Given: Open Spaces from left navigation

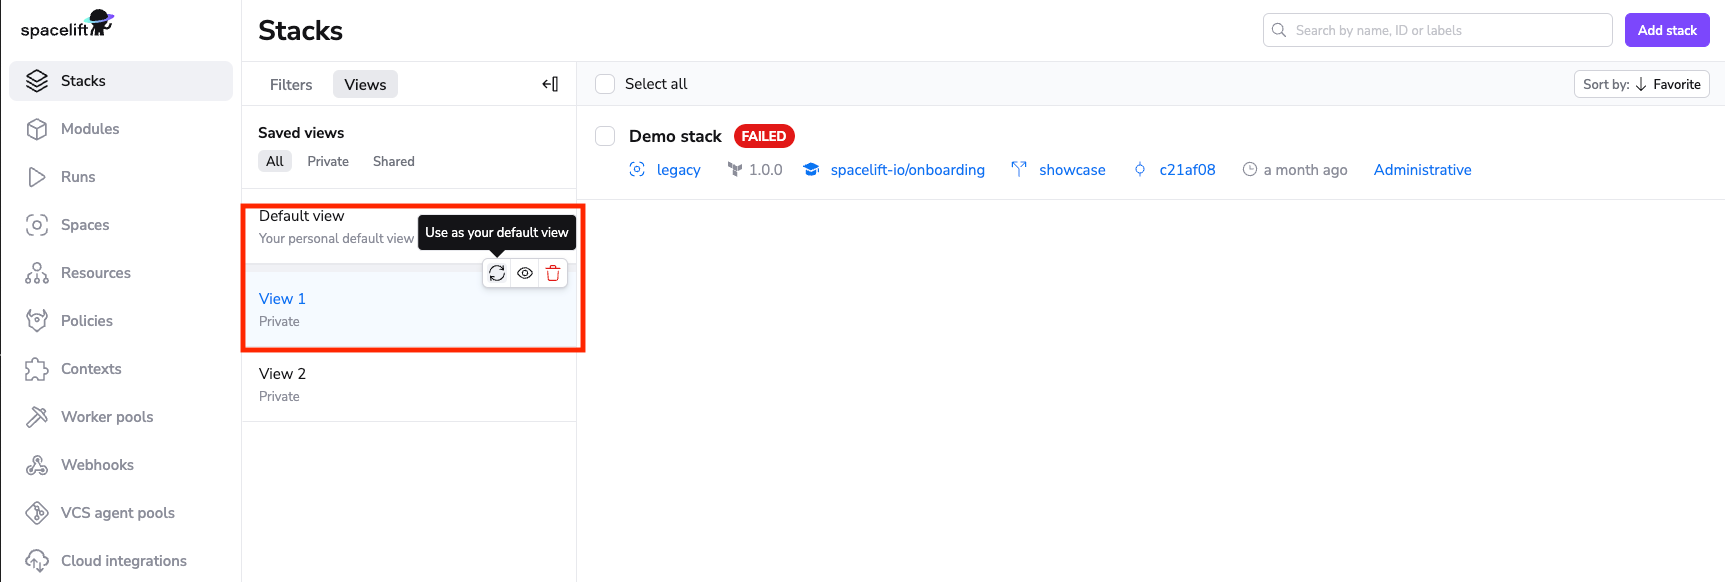Looking at the screenshot, I should tap(85, 225).
